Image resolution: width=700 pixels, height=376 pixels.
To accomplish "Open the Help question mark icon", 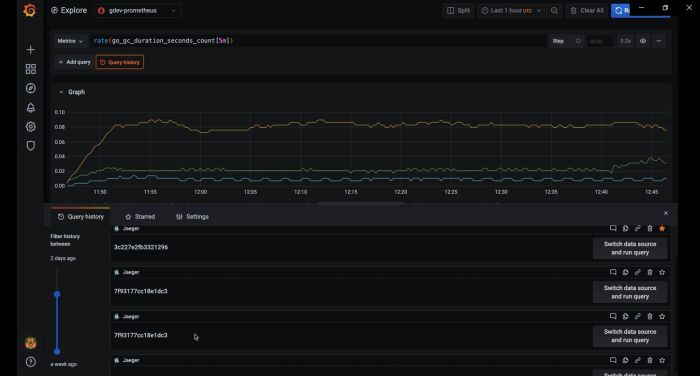I will (30, 362).
